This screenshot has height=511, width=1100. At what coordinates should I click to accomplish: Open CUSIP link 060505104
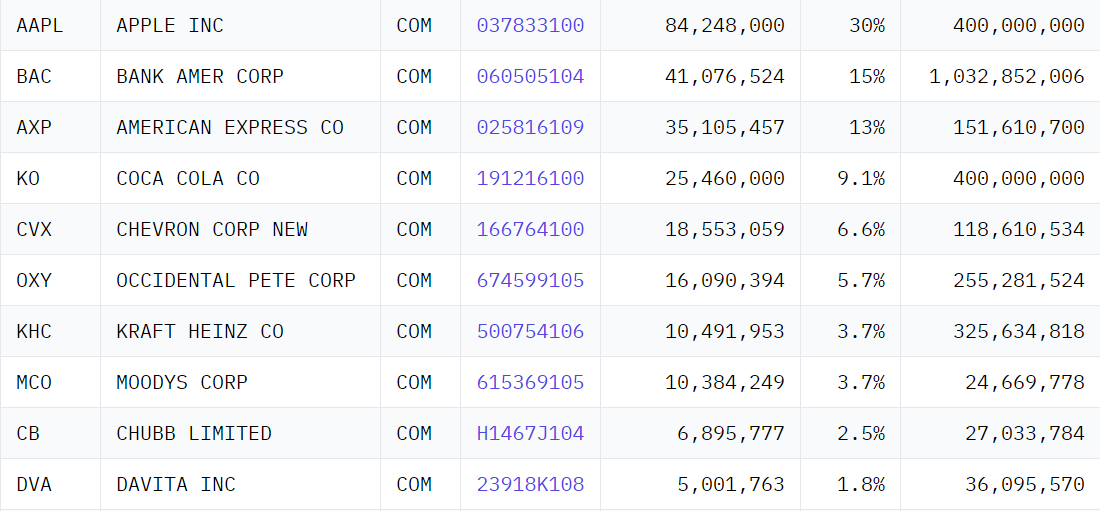(530, 76)
